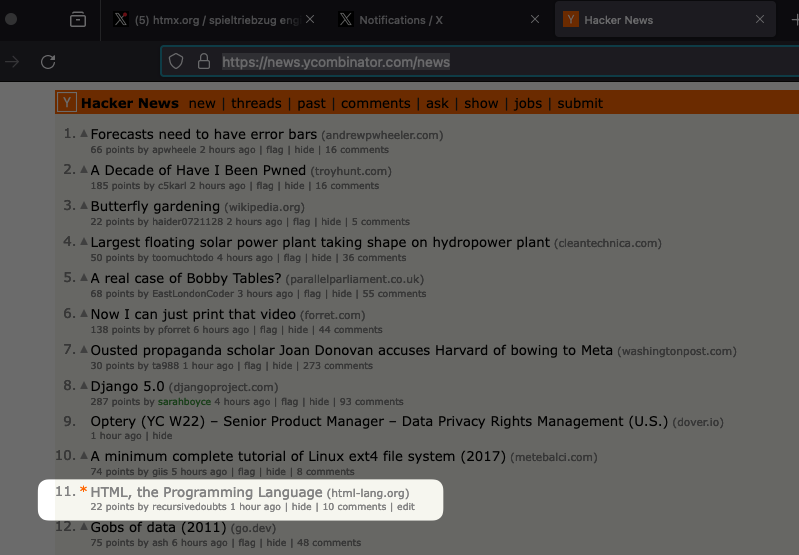Click the 'edit' link on HTML story
The image size is (799, 555).
coord(406,507)
